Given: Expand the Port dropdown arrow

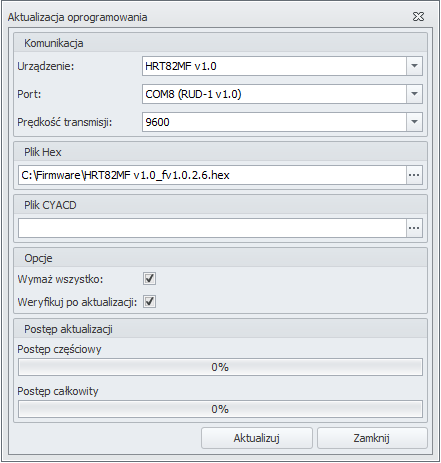Looking at the screenshot, I should (414, 94).
